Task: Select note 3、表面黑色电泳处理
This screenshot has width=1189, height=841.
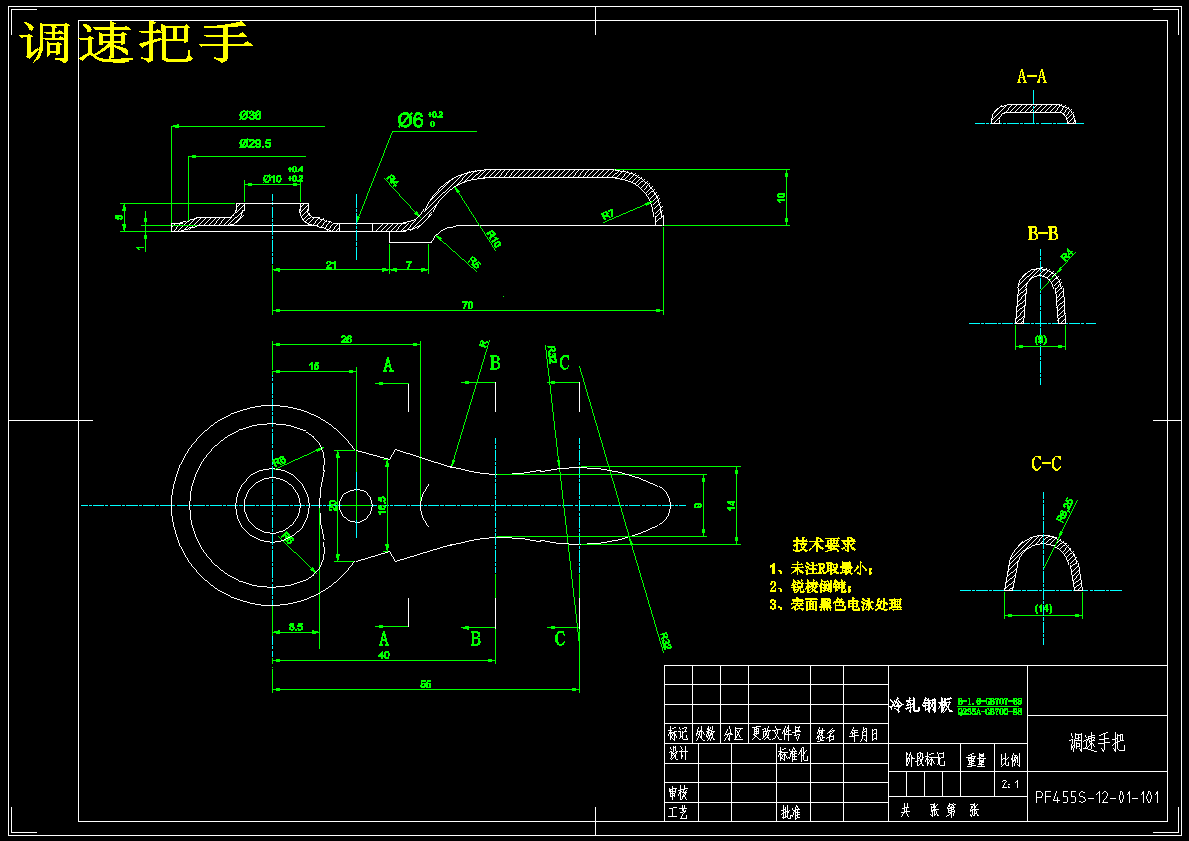Action: coord(836,605)
